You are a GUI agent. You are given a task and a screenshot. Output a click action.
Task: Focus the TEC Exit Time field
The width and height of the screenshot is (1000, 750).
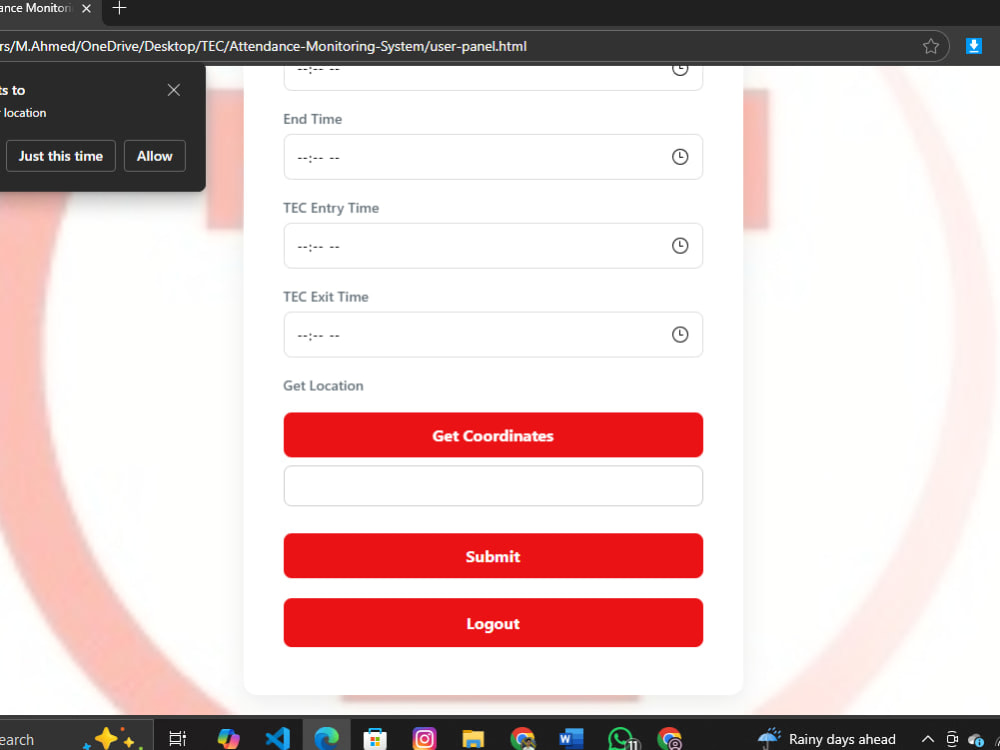coord(493,334)
